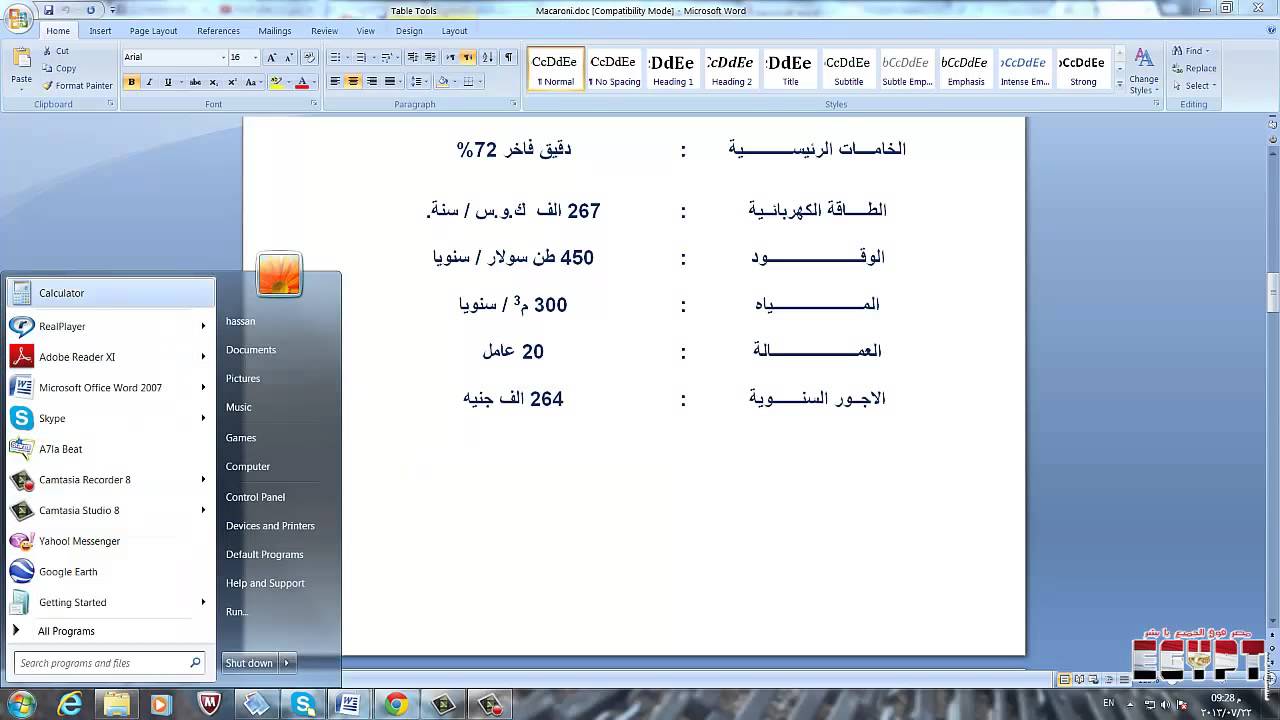Image resolution: width=1280 pixels, height=720 pixels.
Task: Launch Google Earth from Start menu
Action: click(110, 572)
